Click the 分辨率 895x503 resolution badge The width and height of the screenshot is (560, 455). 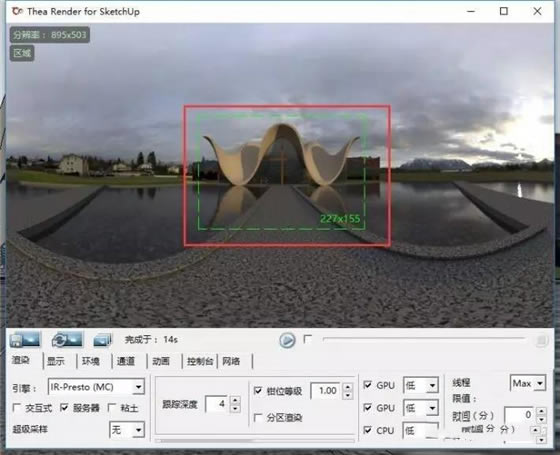point(50,35)
